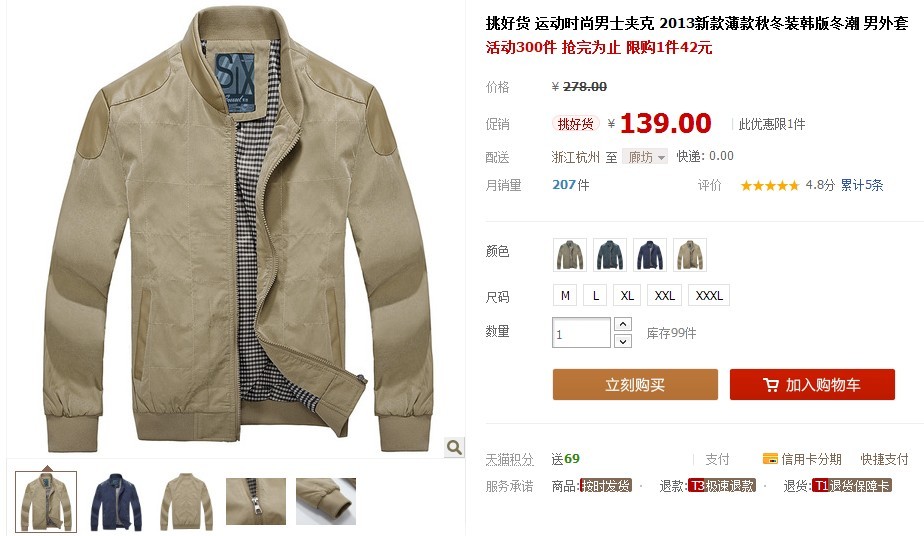View the blue jacket thumbnail
Image resolution: width=924 pixels, height=536 pixels.
116,501
